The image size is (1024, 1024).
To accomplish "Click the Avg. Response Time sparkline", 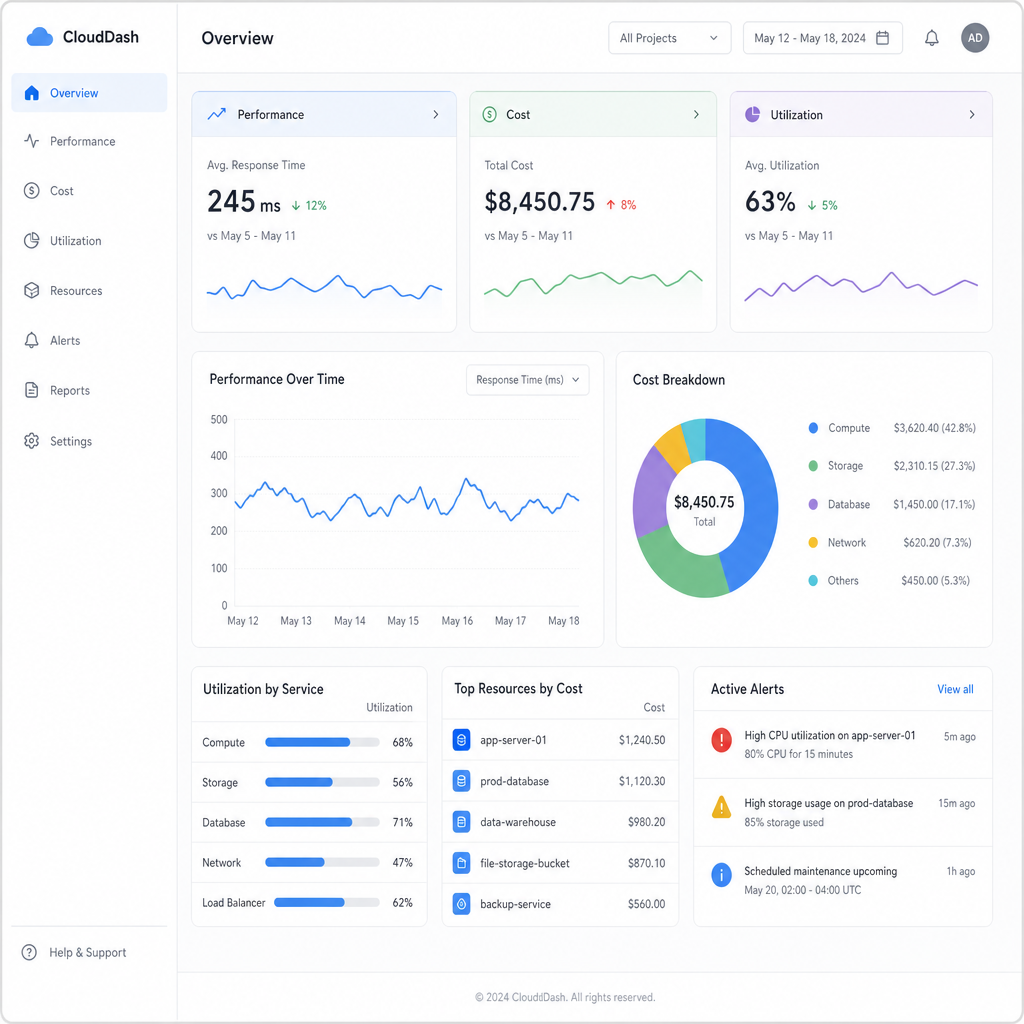I will coord(324,287).
